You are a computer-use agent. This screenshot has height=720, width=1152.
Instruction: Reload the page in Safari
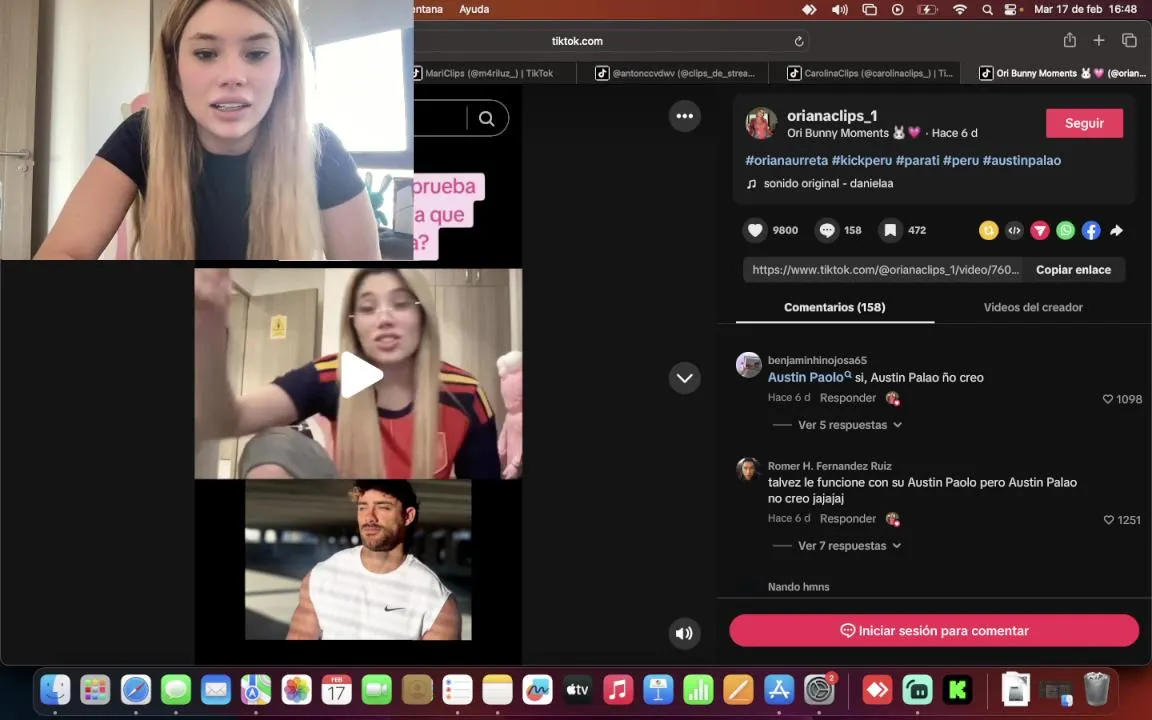click(799, 41)
